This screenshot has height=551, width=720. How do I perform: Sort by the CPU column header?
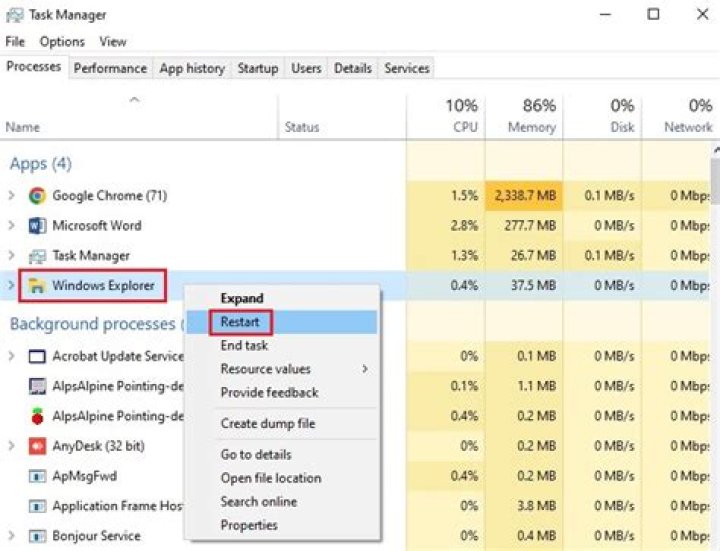point(446,117)
